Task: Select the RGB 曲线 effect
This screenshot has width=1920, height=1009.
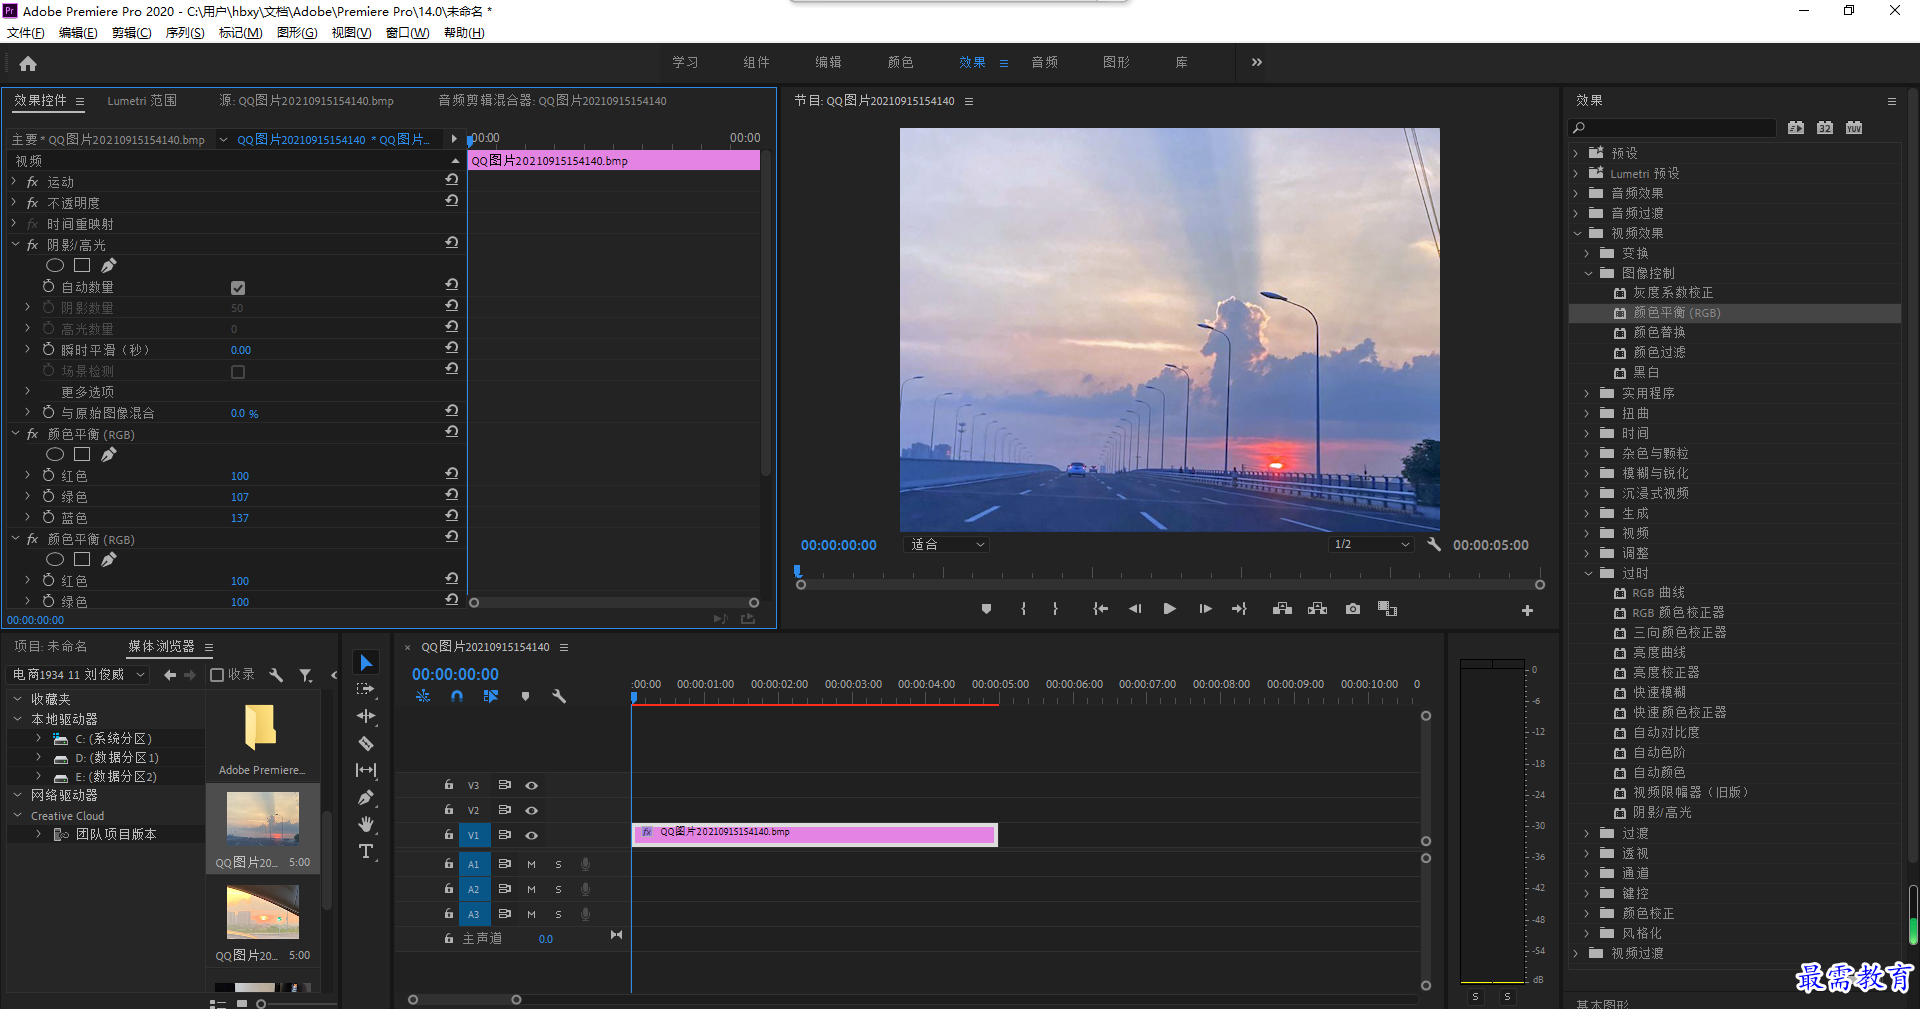Action: pos(1658,593)
